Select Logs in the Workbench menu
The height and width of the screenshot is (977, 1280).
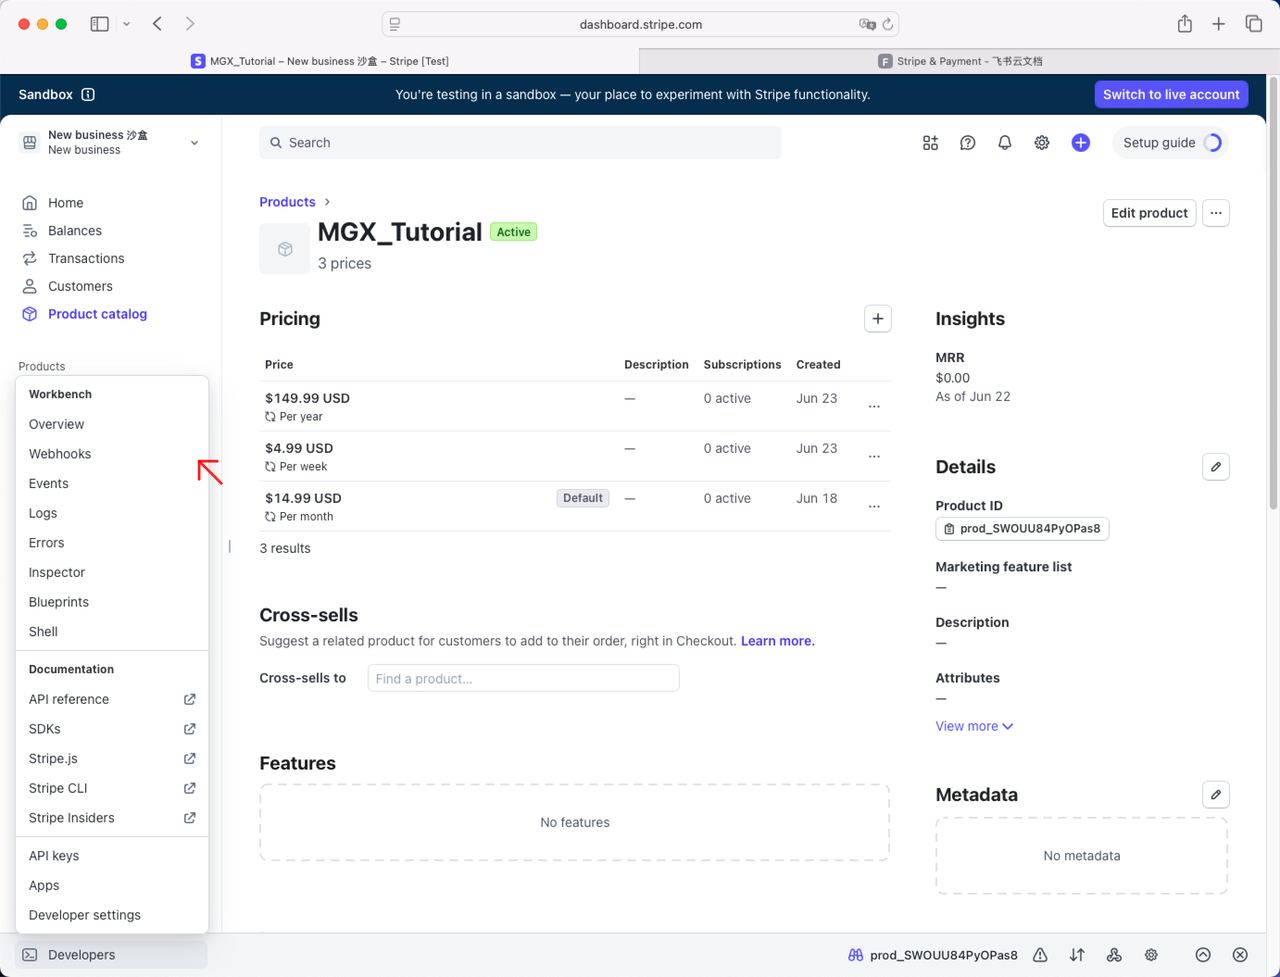112,513
